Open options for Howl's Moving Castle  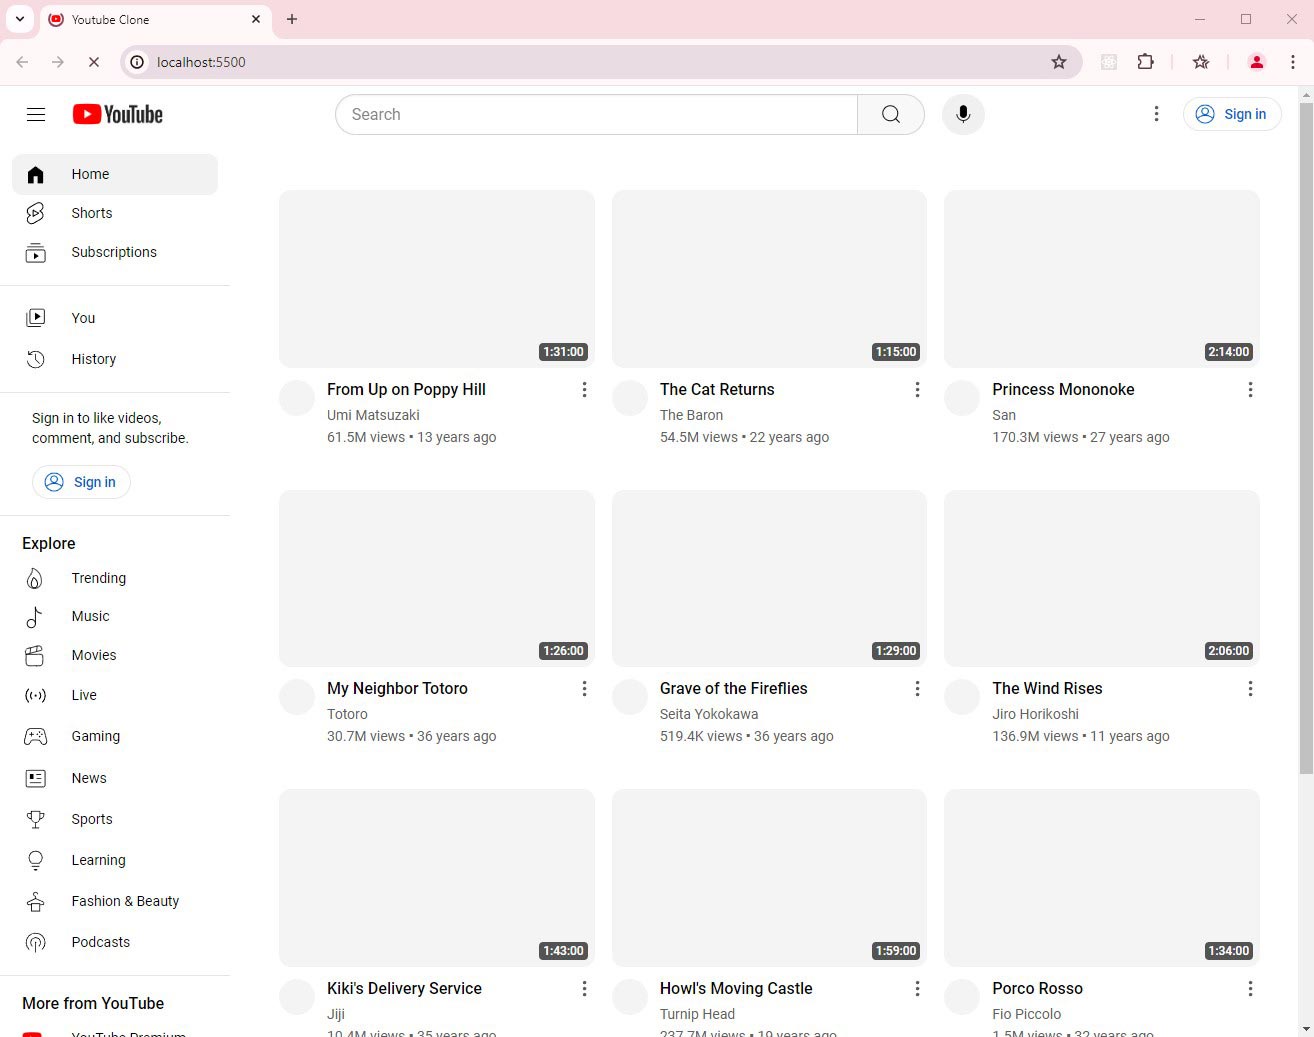point(917,989)
